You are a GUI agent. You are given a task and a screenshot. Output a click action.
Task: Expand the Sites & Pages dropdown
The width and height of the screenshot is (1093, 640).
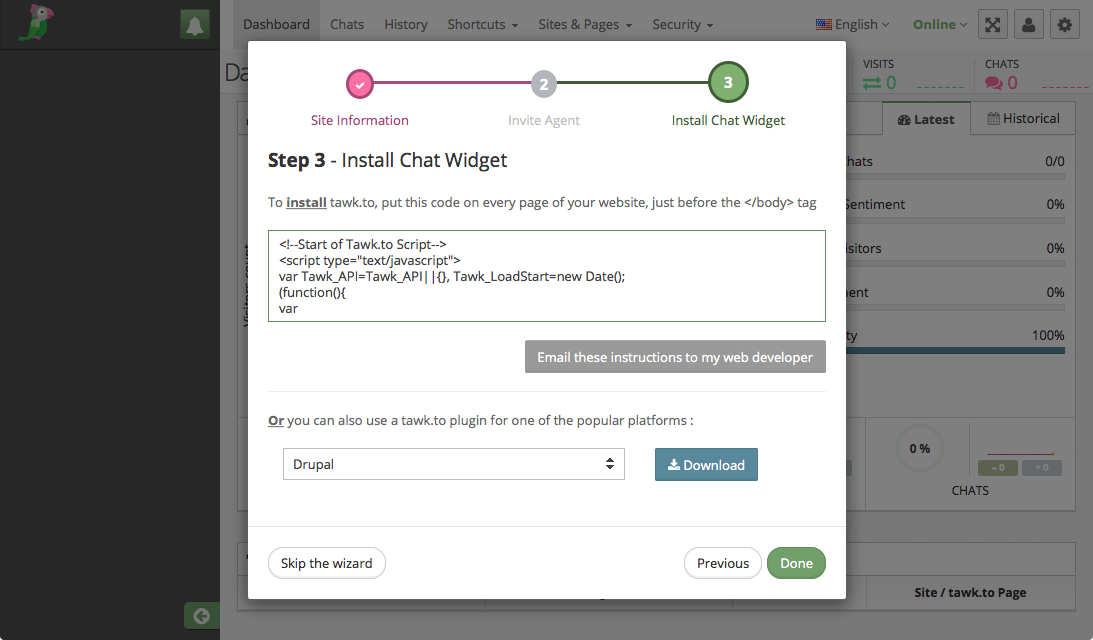click(x=585, y=24)
